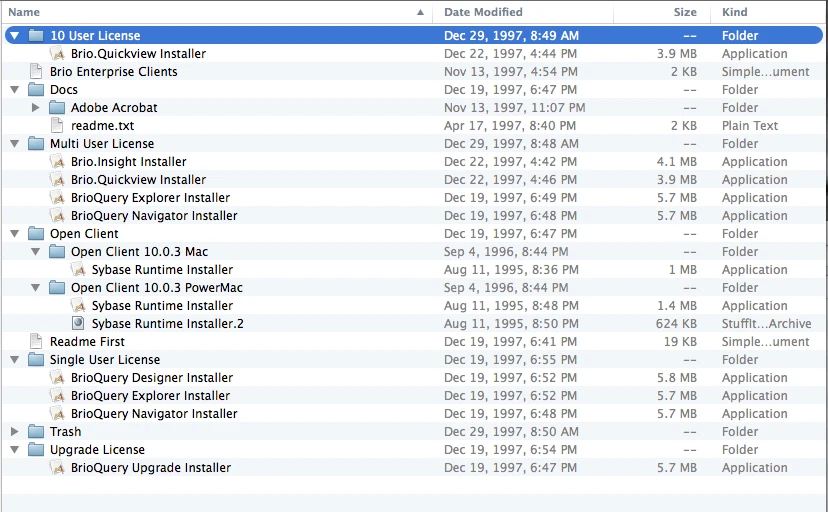Click the Sybase Runtime Installer icon under Open Client 10.0.3 Mac
Viewport: 828px width, 512px height.
[78, 269]
